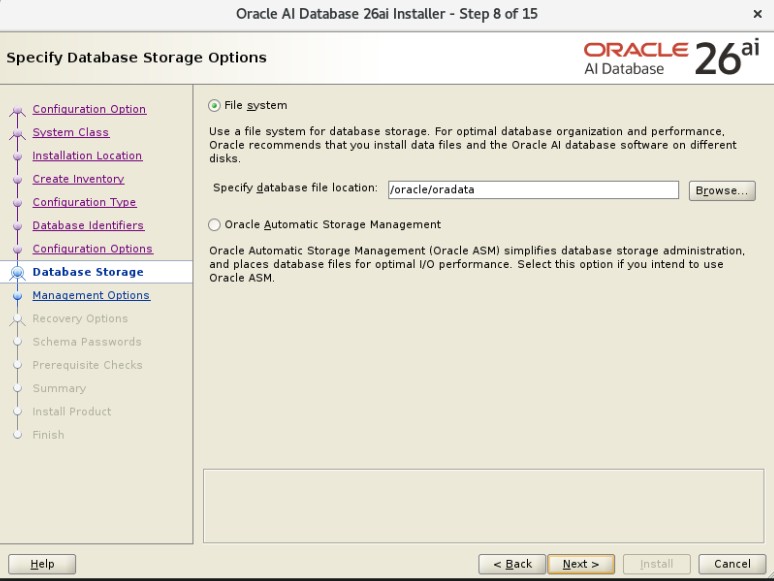Open Management Options step
The image size is (774, 581).
click(91, 295)
